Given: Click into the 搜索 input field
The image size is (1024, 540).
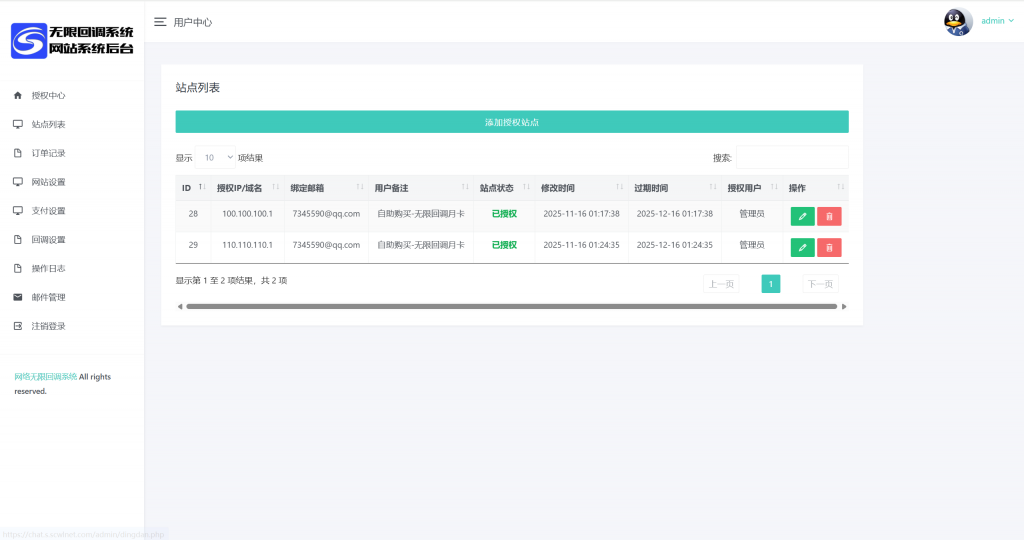Looking at the screenshot, I should (792, 157).
